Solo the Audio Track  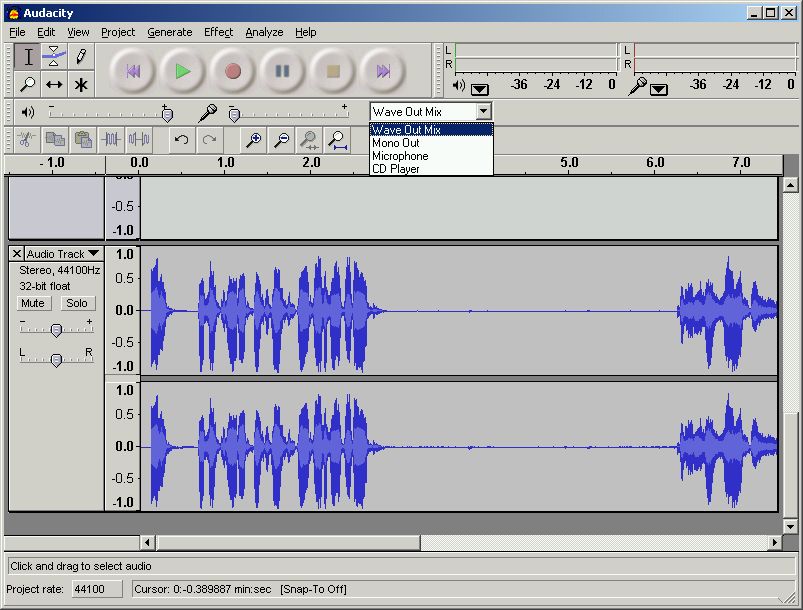coord(77,303)
